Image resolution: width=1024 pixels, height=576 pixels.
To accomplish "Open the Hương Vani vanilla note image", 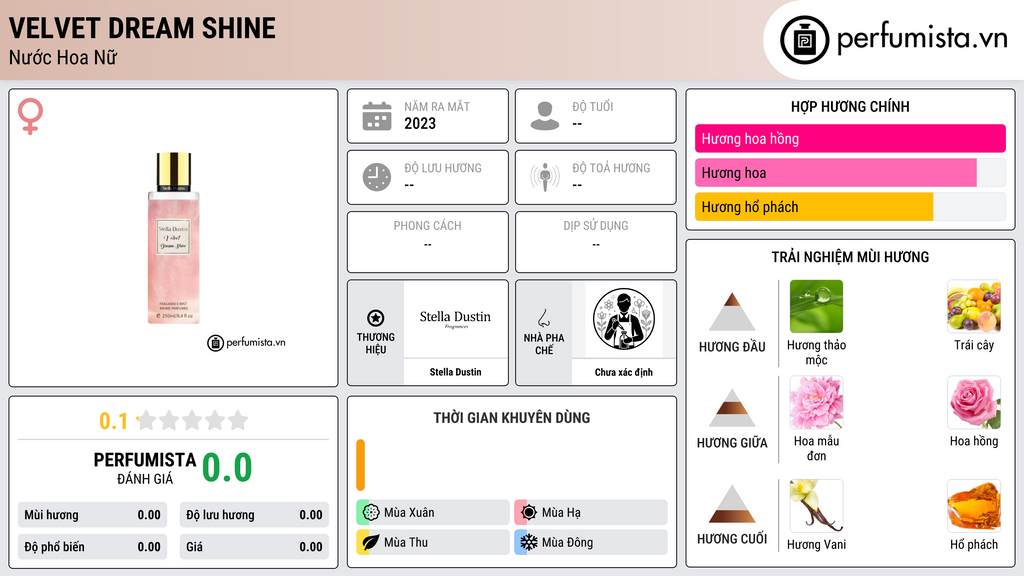I will click(816, 506).
